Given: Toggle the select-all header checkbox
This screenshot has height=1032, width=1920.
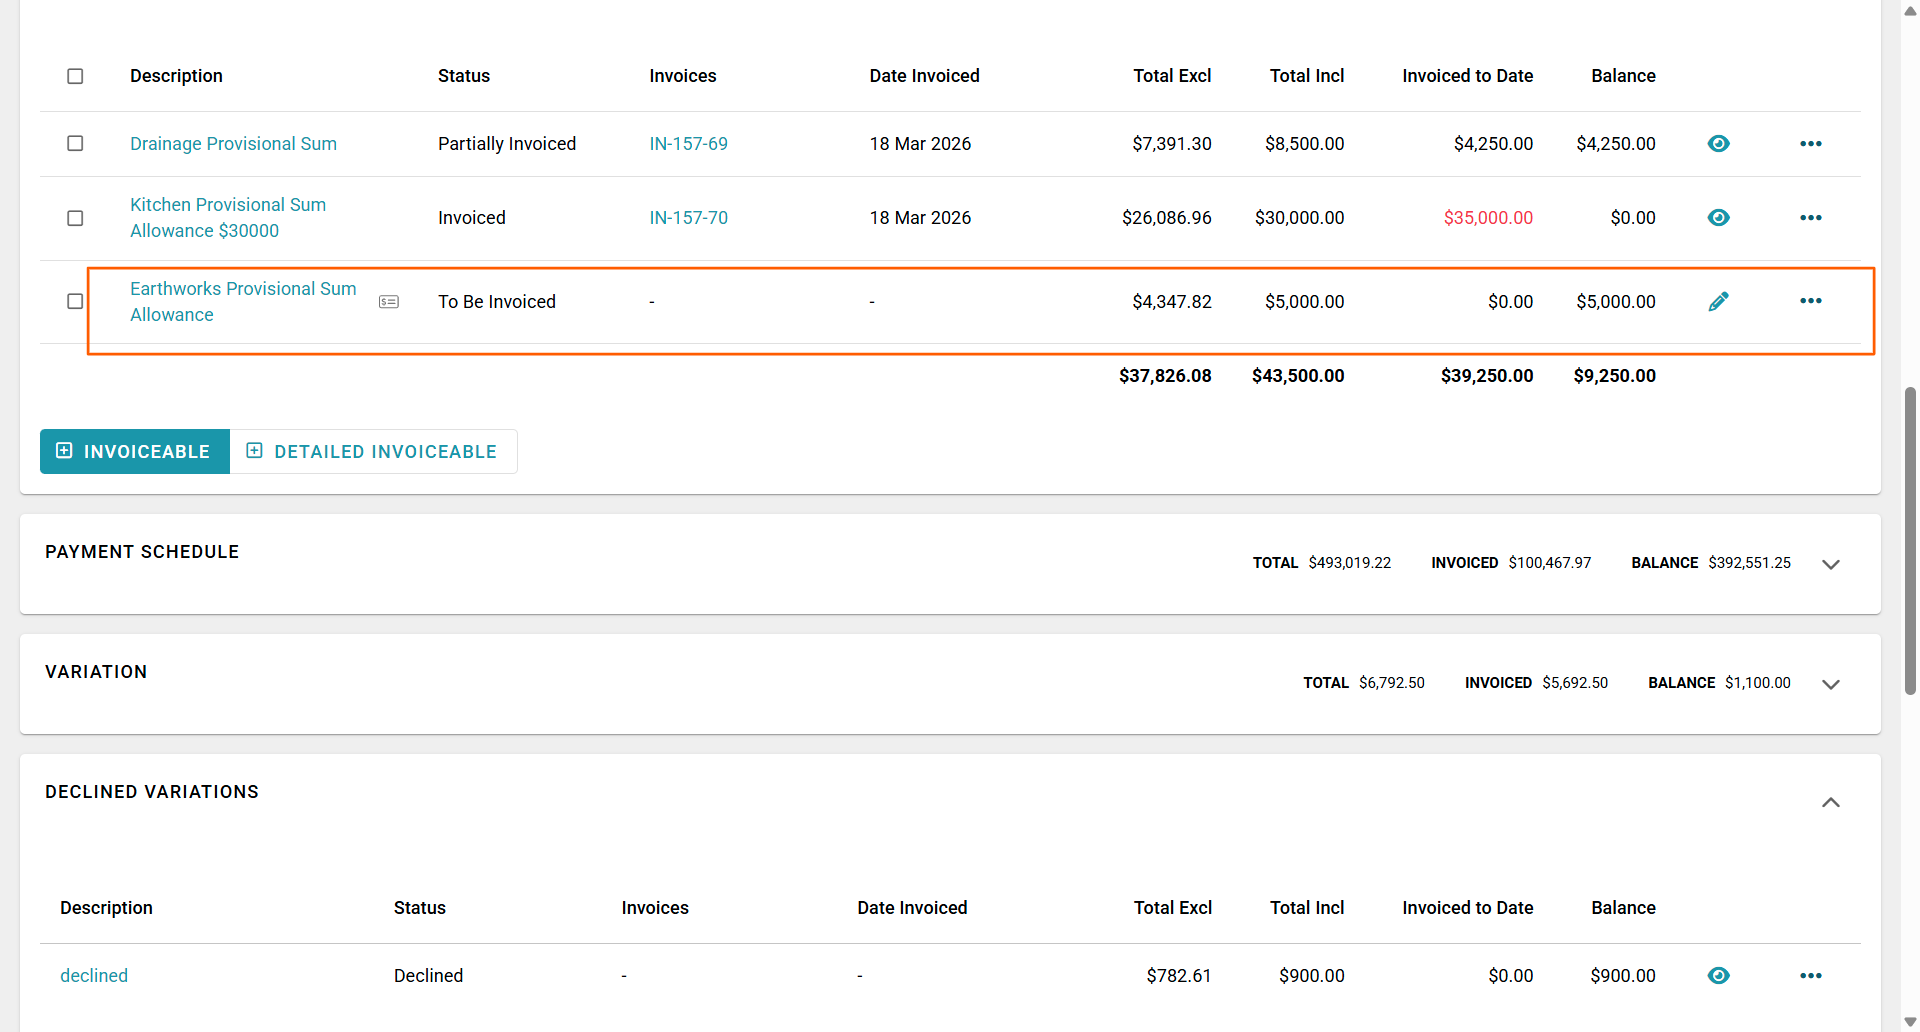Looking at the screenshot, I should (x=75, y=76).
